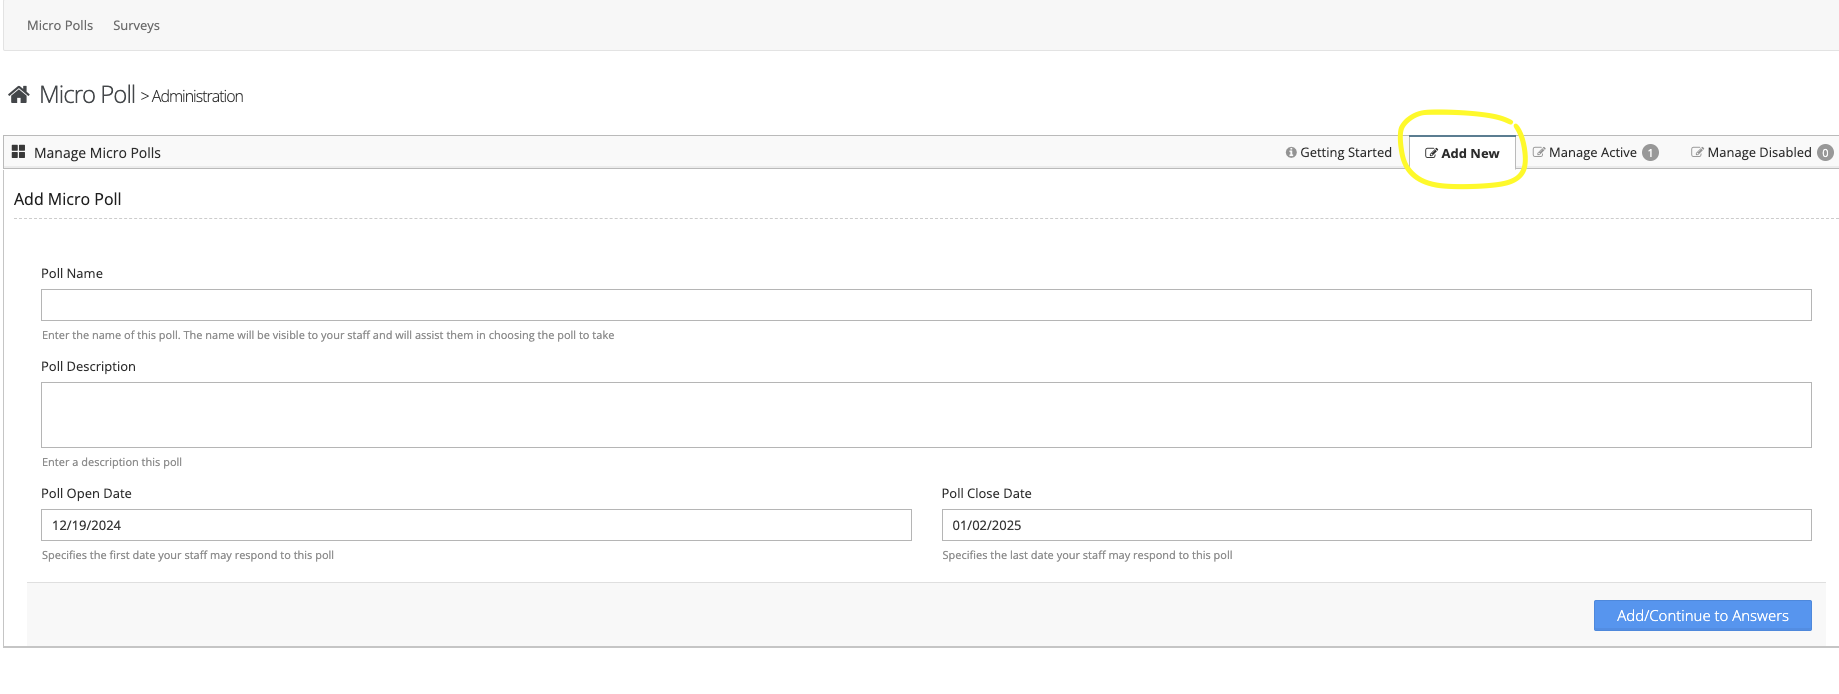Click the Manage Disabled count badge
The width and height of the screenshot is (1839, 694).
pyautogui.click(x=1825, y=153)
